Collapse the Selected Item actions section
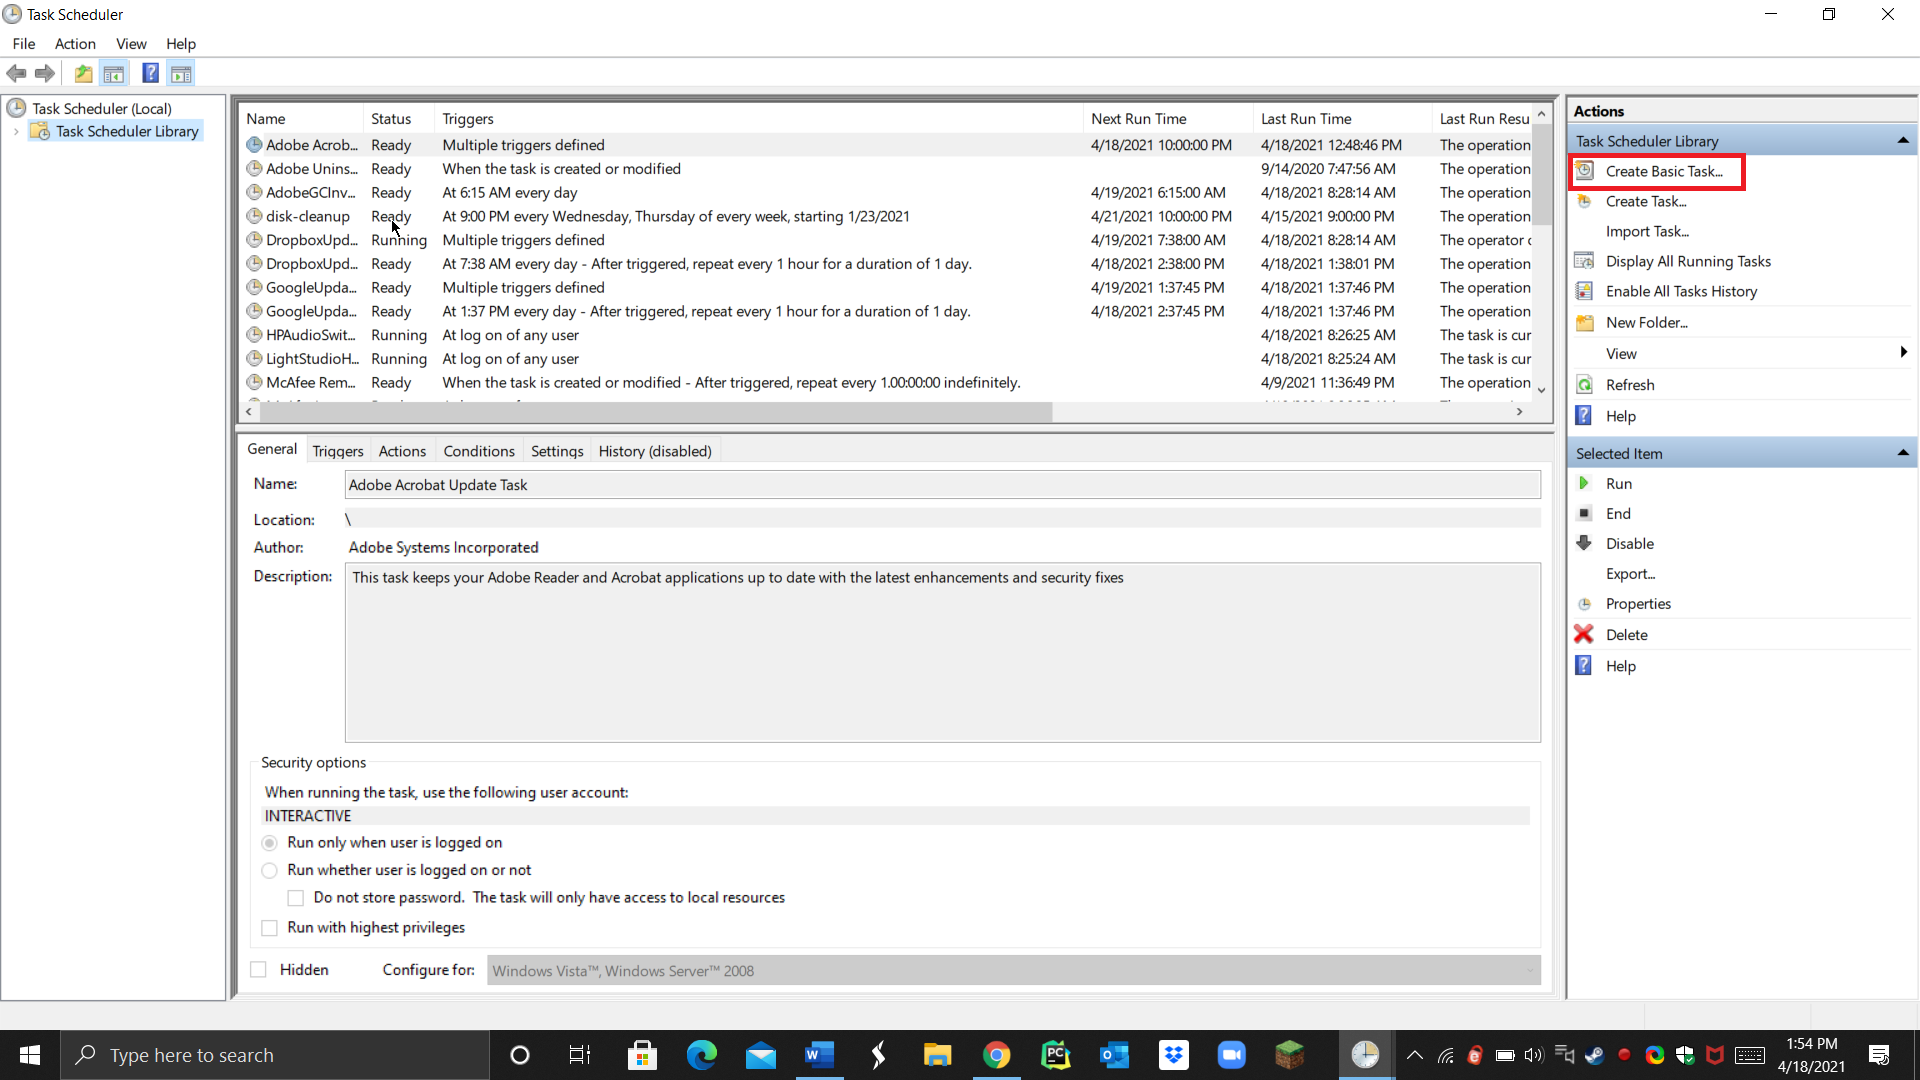This screenshot has width=1920, height=1080. coord(1902,453)
